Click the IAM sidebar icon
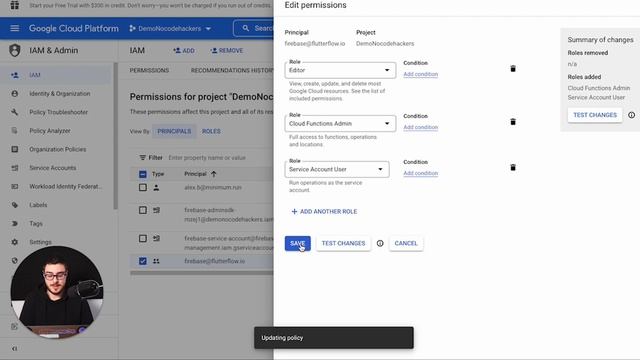Viewport: 640px width, 360px height. pyautogui.click(x=15, y=75)
